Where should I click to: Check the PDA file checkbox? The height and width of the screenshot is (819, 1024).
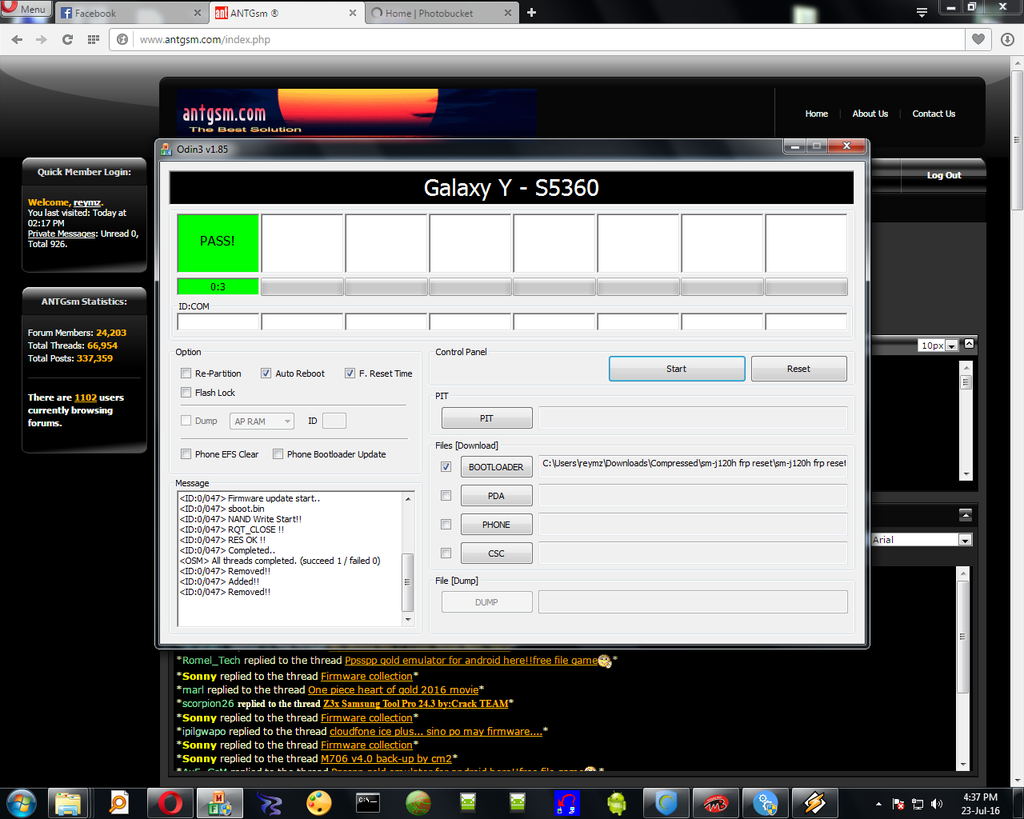pos(446,496)
